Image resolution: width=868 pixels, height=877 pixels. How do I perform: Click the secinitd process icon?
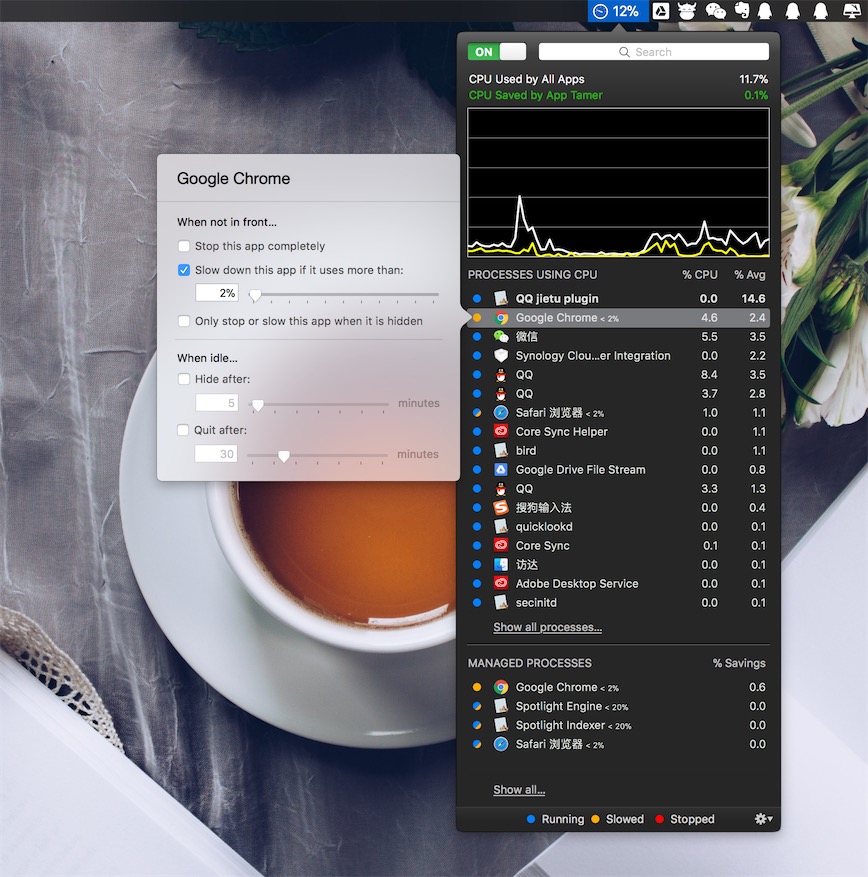point(501,602)
